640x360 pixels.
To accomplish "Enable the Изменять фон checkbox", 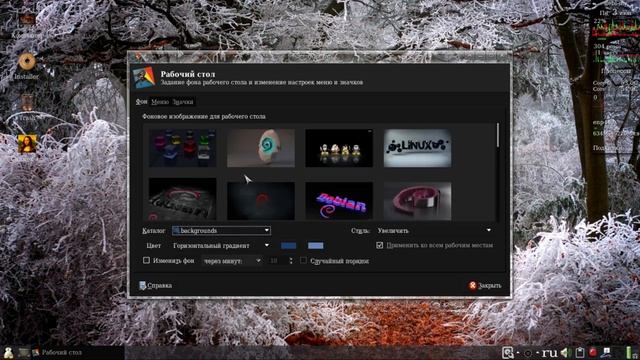I will pos(146,260).
